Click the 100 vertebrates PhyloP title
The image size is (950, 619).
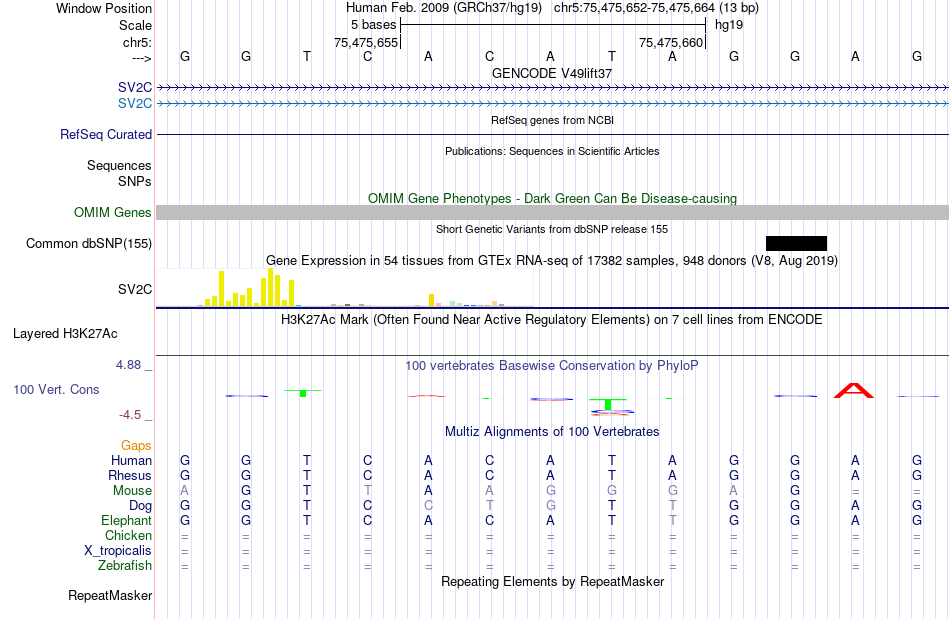pyautogui.click(x=552, y=365)
